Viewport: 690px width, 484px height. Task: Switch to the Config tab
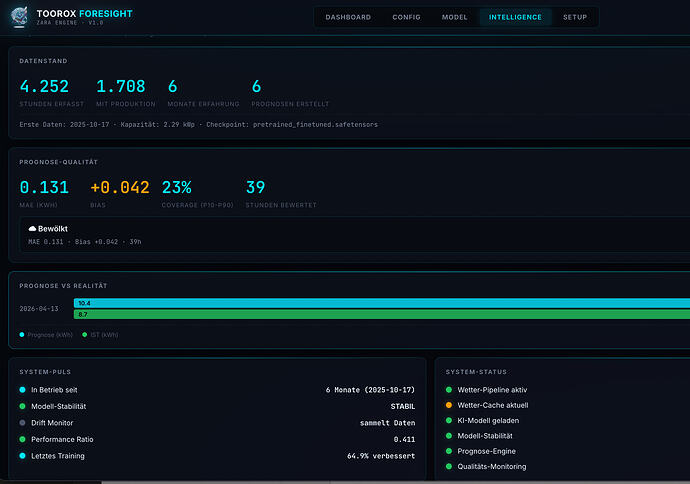406,17
